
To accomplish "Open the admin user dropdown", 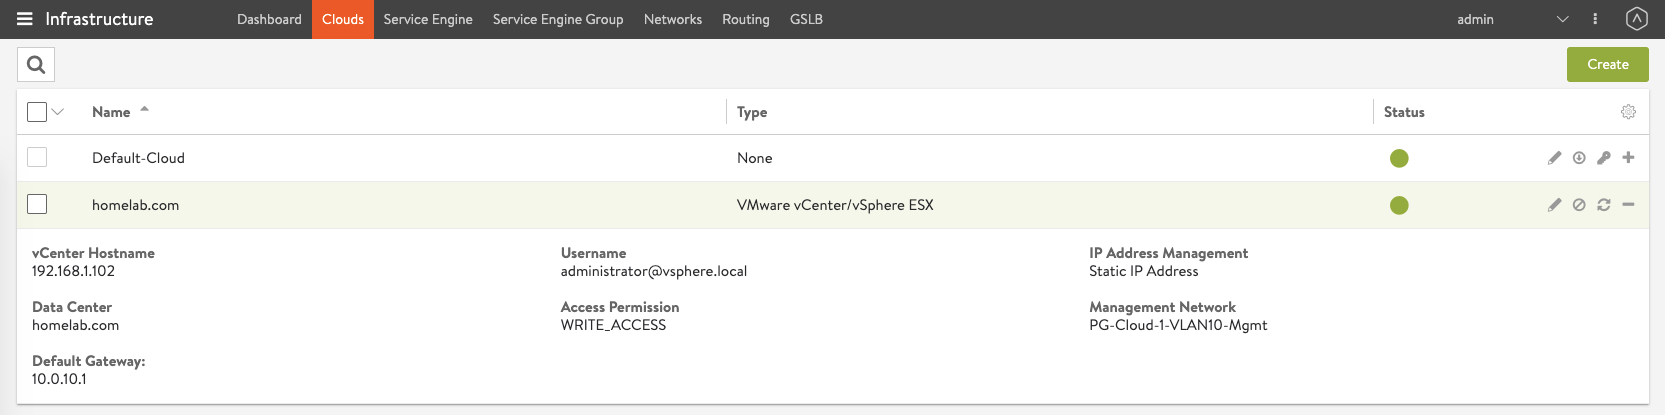I will pyautogui.click(x=1562, y=19).
